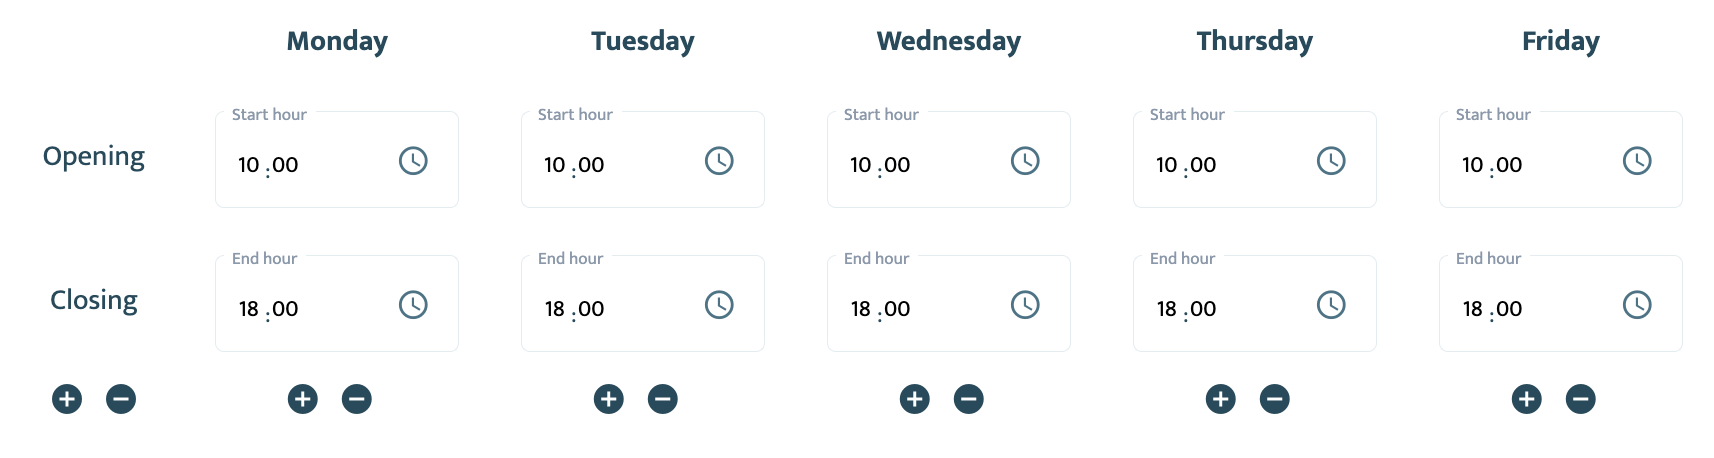This screenshot has width=1714, height=458.
Task: Remove a time slot for Tuesday
Action: (x=663, y=399)
